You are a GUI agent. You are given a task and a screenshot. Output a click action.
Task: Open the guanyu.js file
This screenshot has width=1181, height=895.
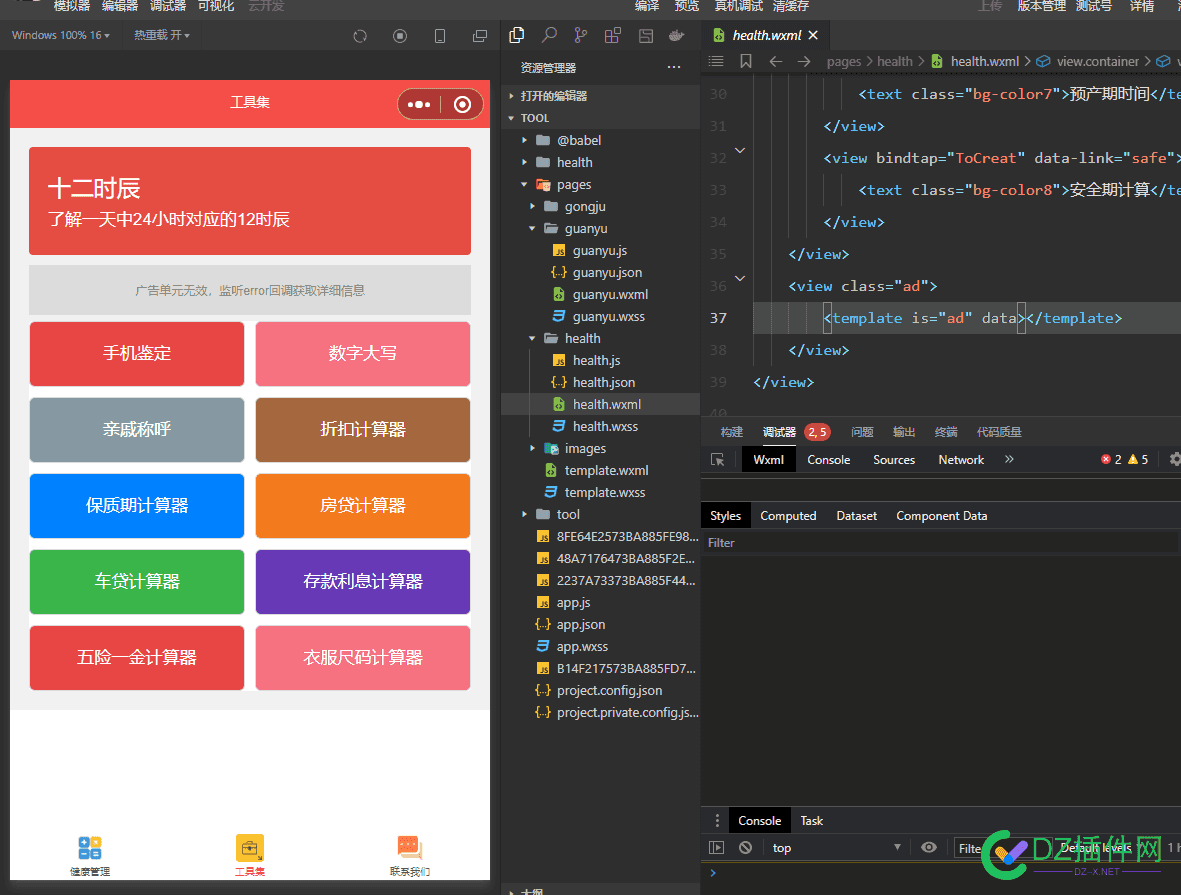[x=600, y=251]
